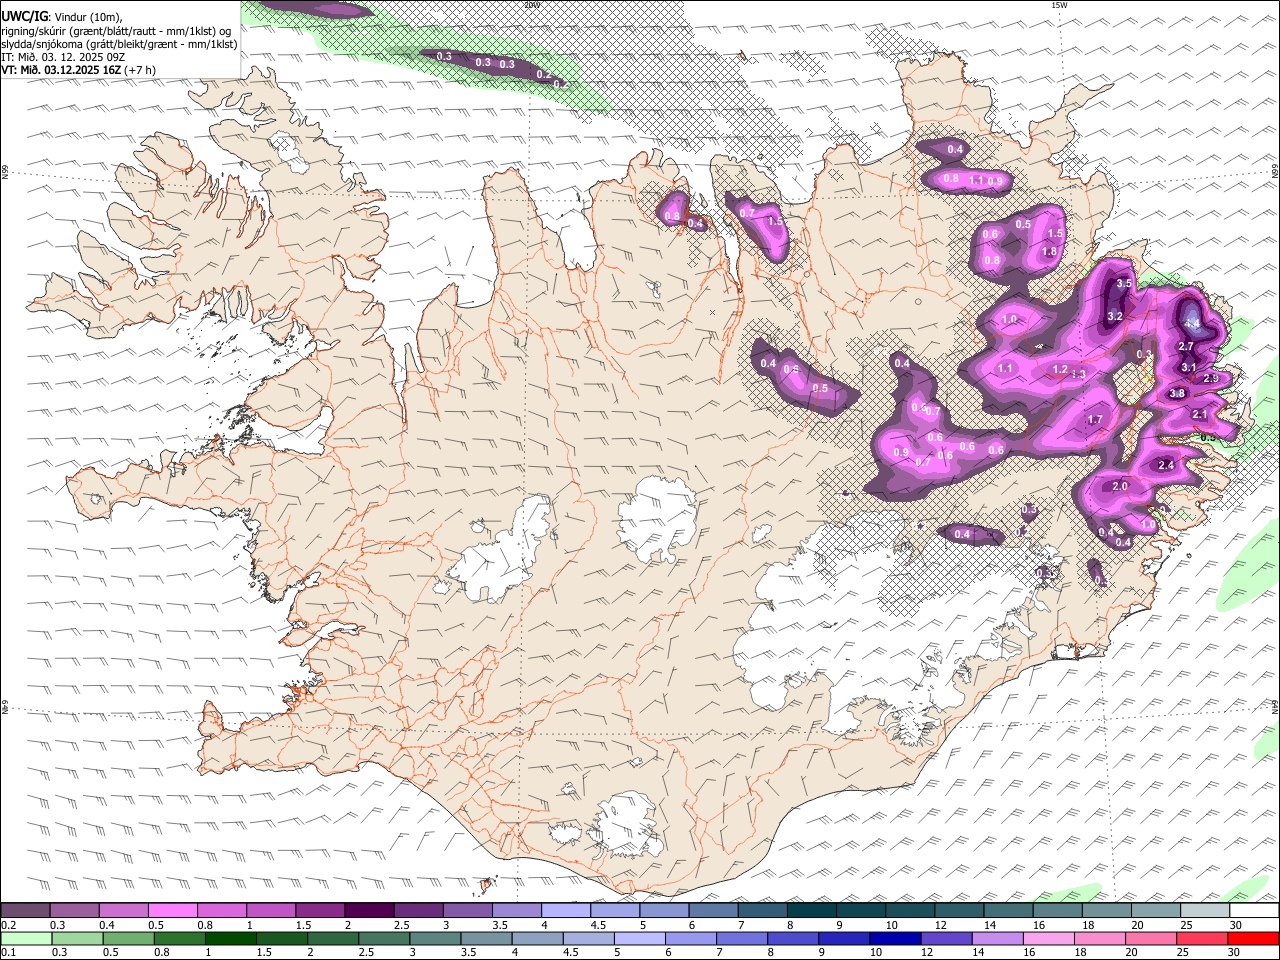Viewport: 1280px width, 960px height.
Task: Pick the bright red 30 swatch in lower scale
Action: (x=1253, y=938)
